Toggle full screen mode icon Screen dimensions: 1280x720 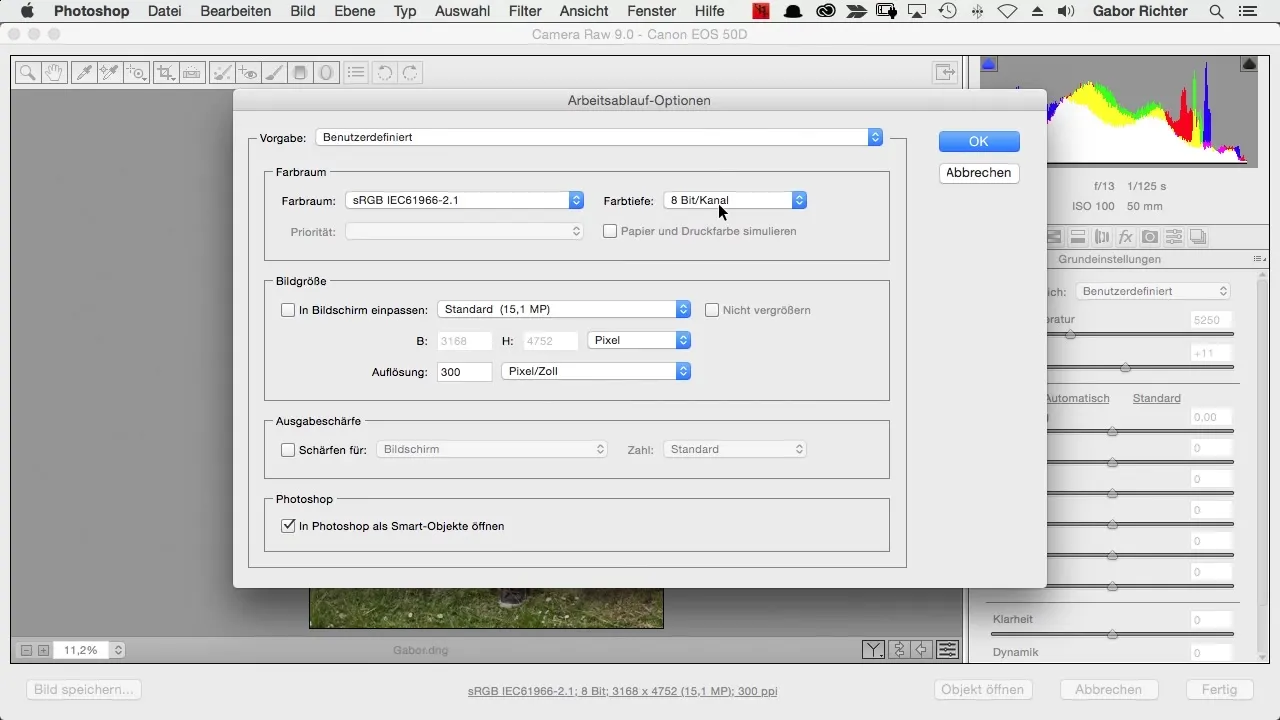(x=944, y=73)
